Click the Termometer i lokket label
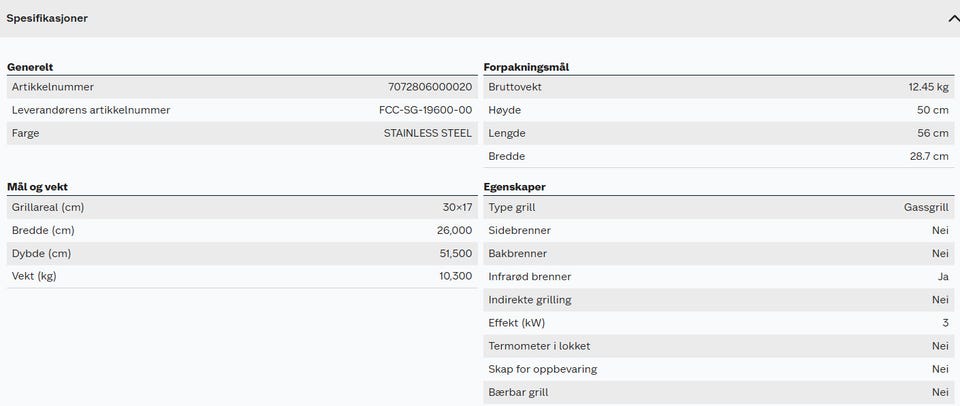The height and width of the screenshot is (406, 960). [539, 346]
